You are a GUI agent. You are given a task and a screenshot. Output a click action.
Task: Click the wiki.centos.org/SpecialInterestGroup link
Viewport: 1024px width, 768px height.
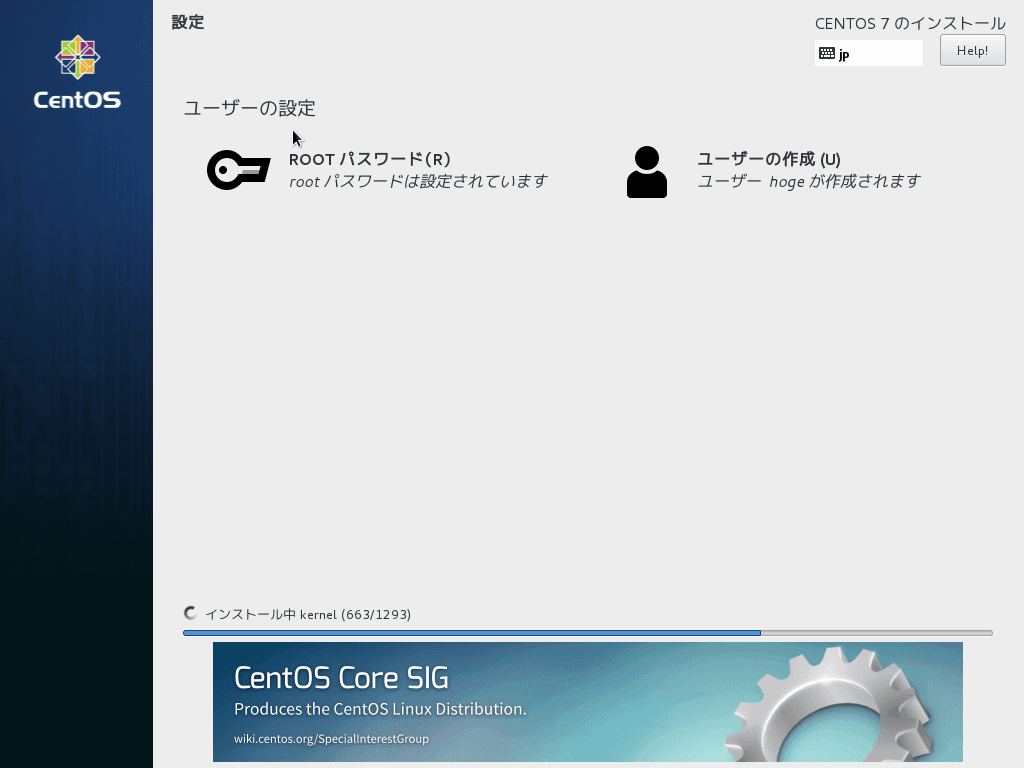(330, 739)
